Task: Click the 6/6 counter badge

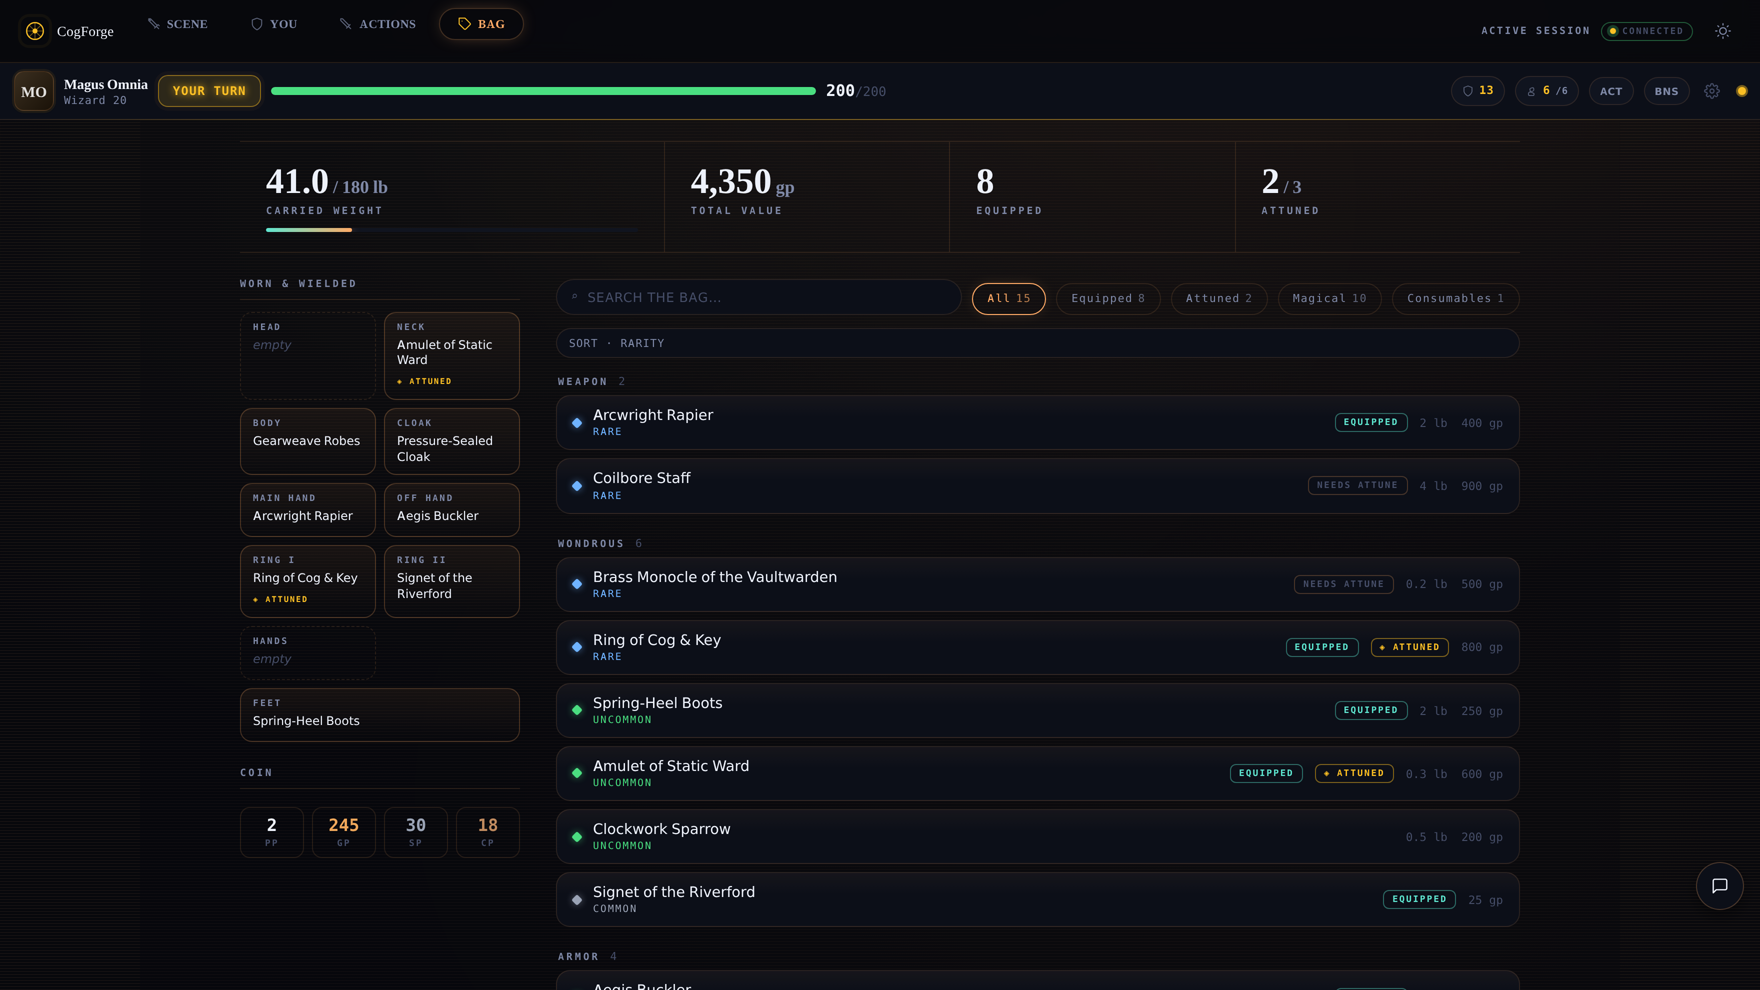Action: click(x=1547, y=91)
